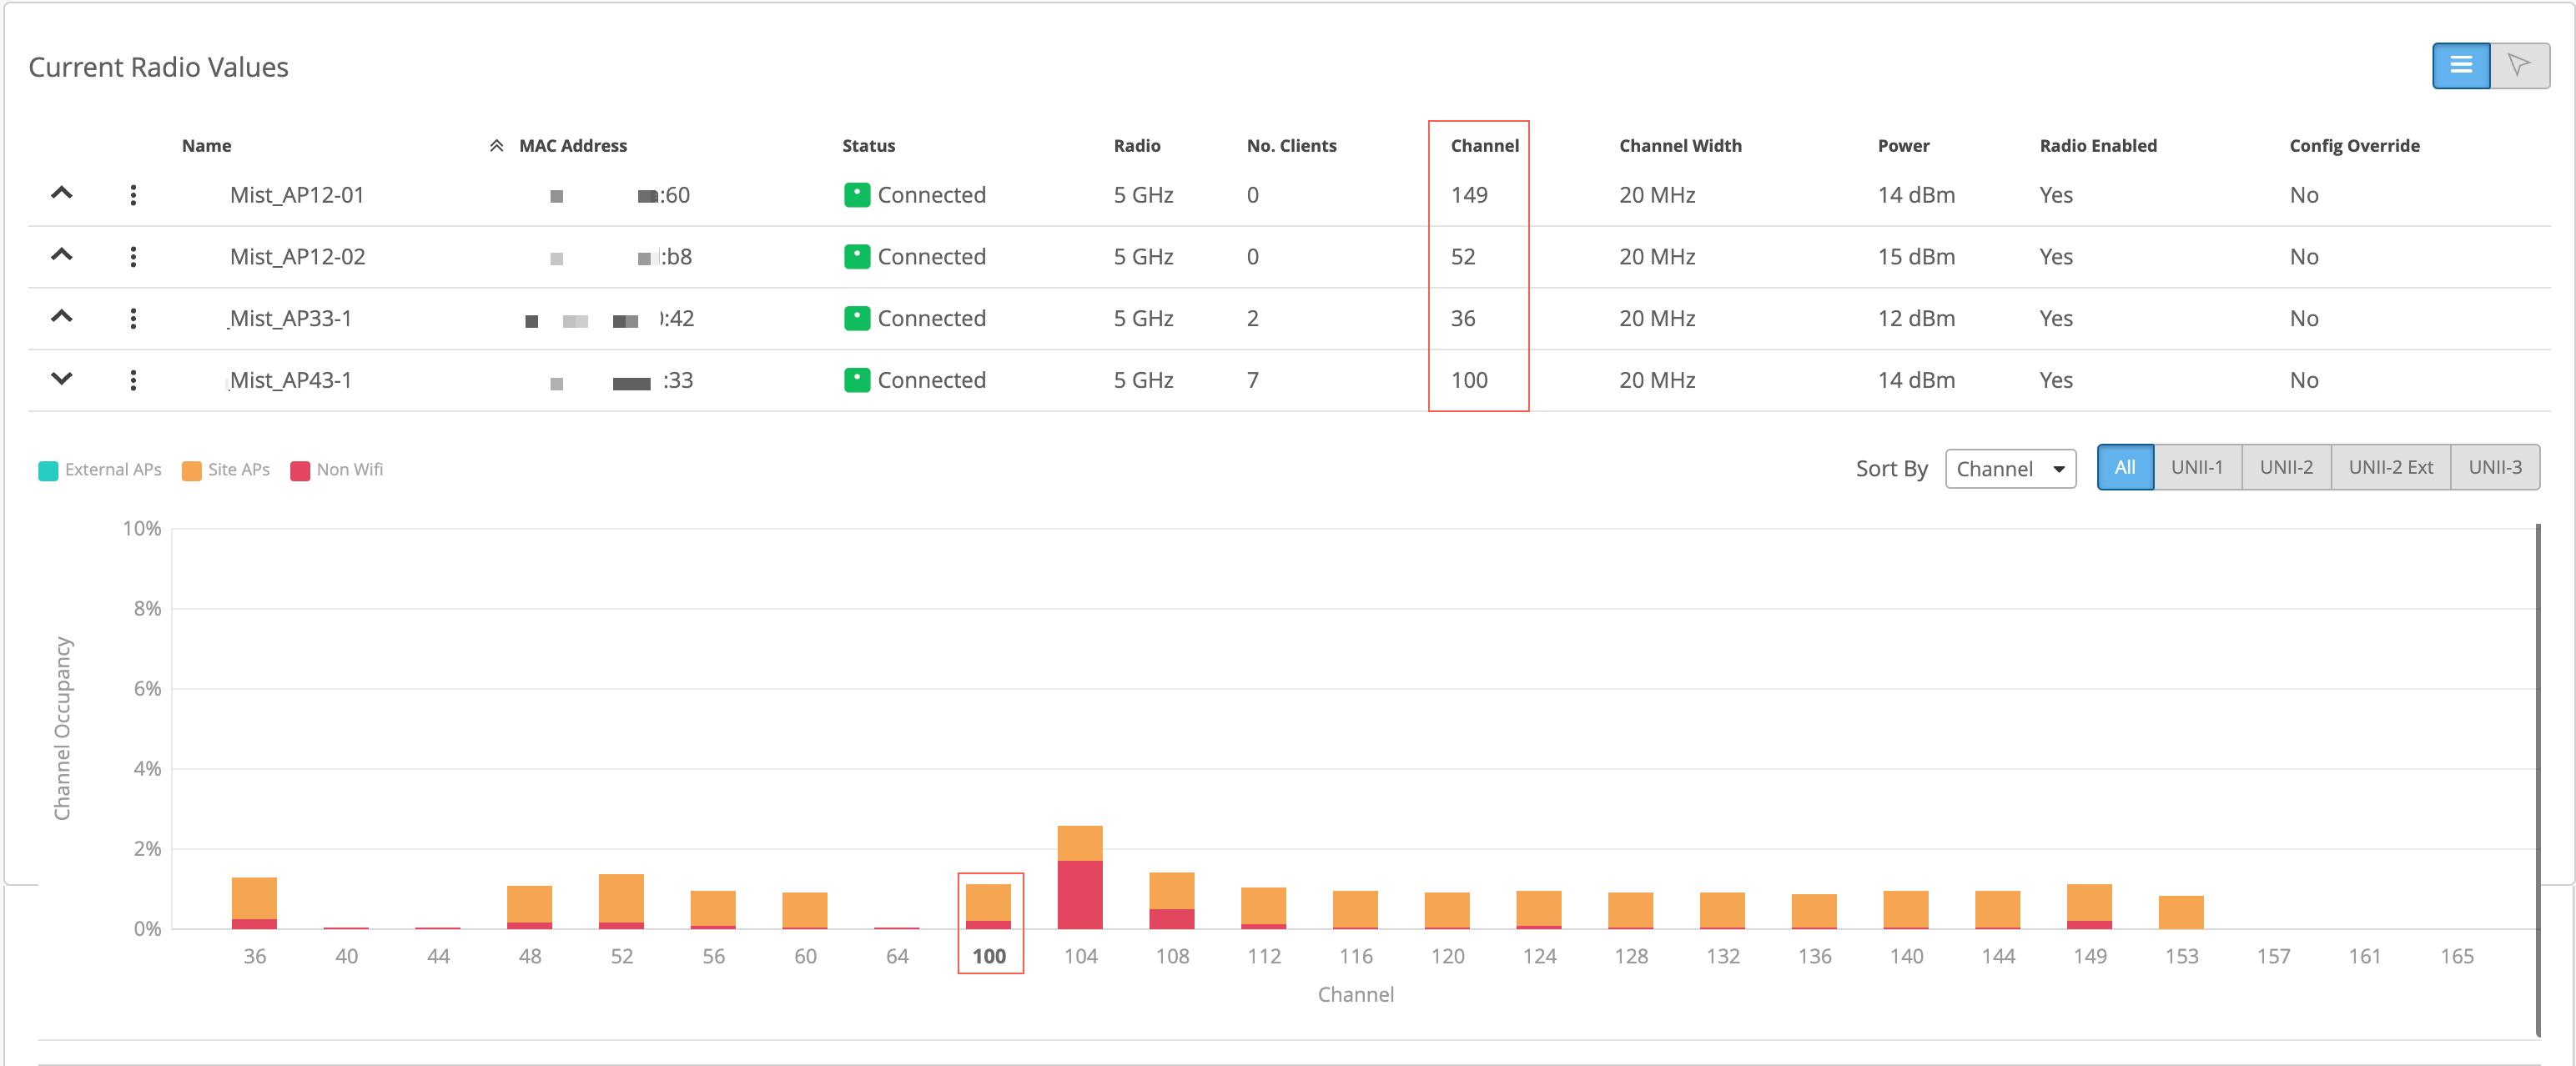
Task: Click sort arrows icon beside MAC Address
Action: [496, 146]
